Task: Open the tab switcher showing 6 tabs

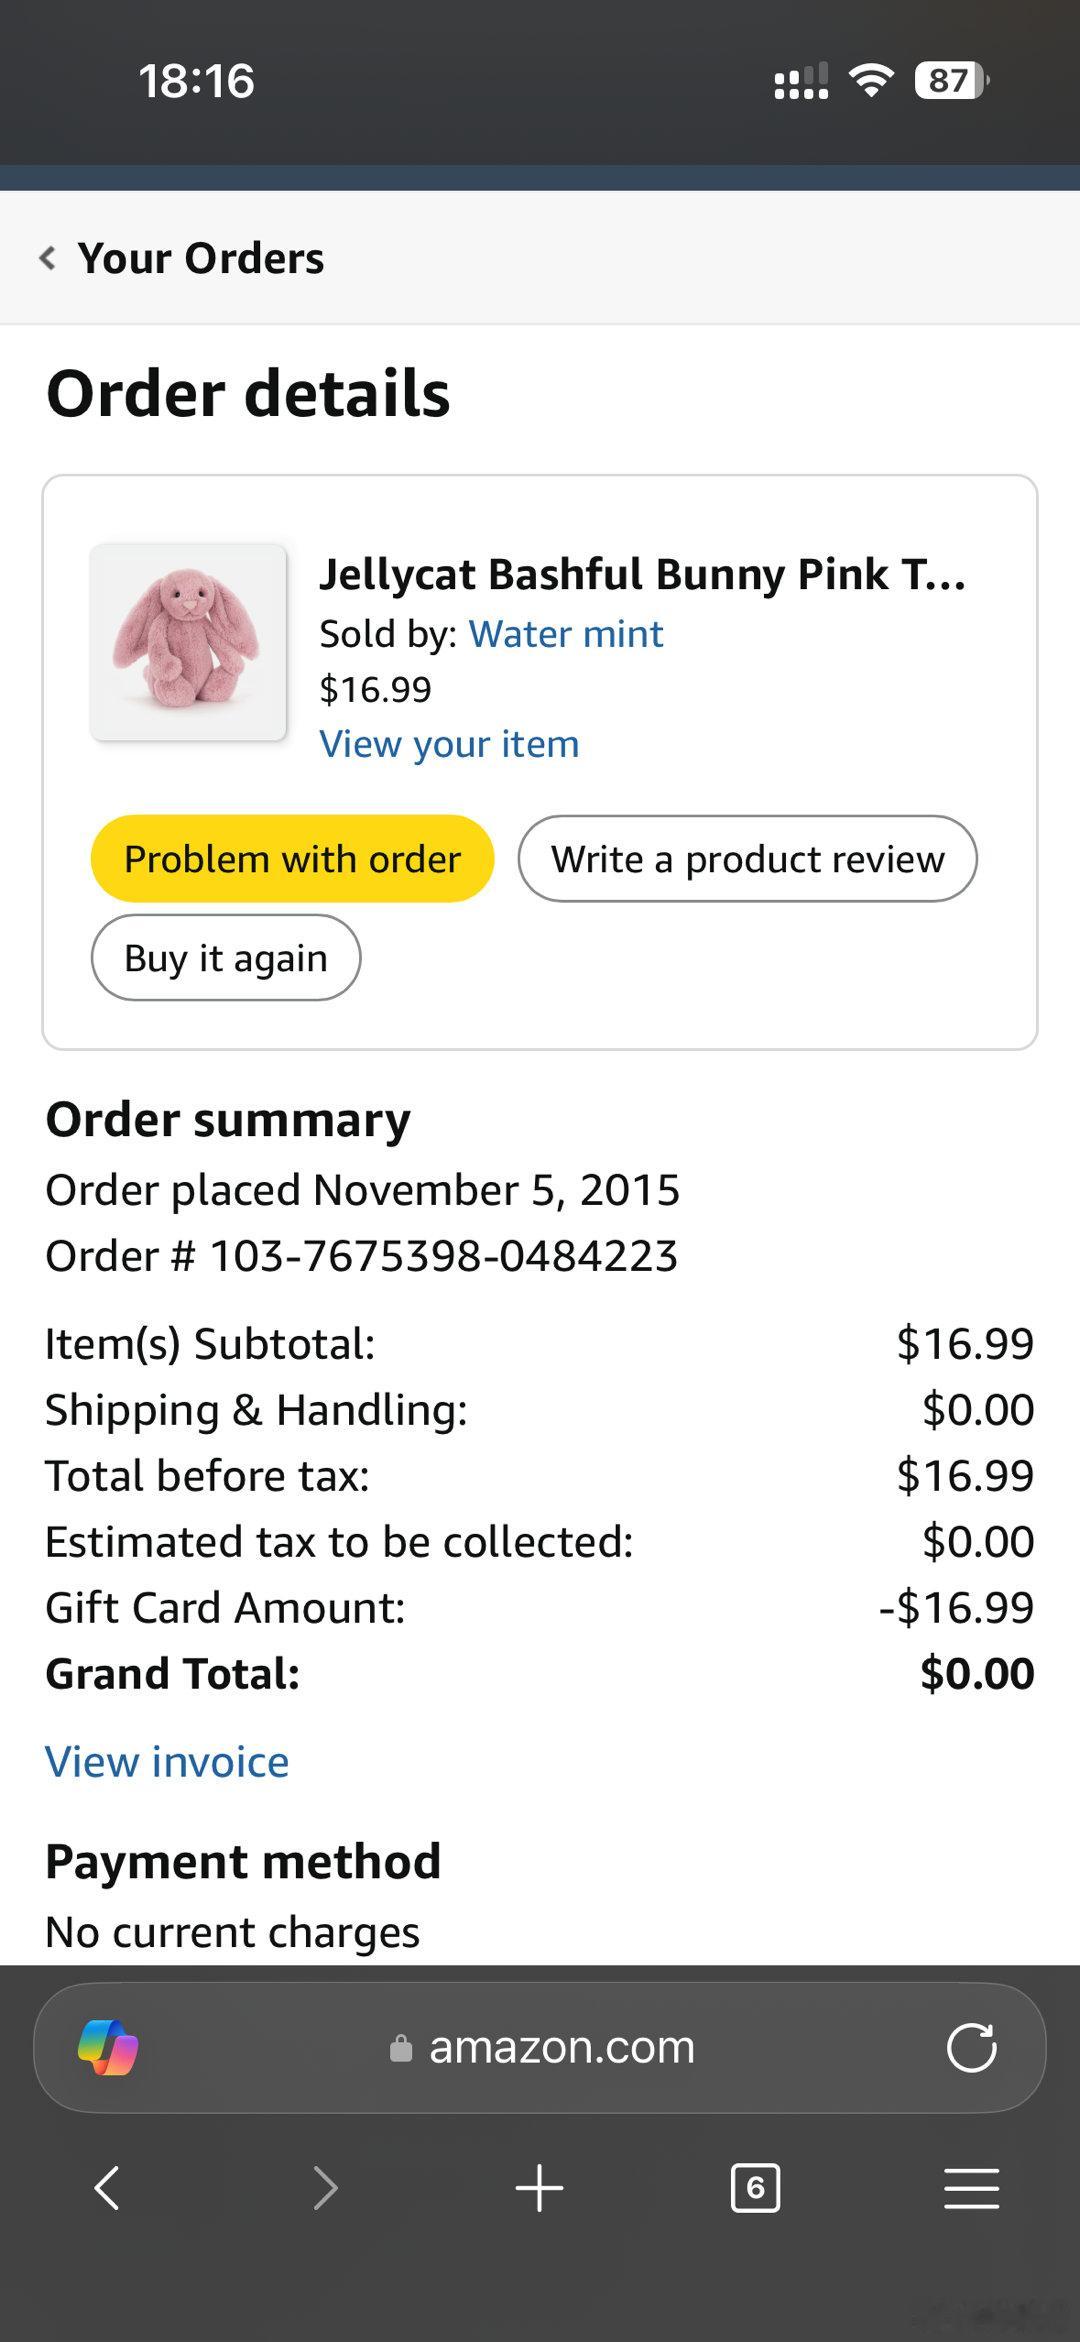Action: tap(755, 2188)
